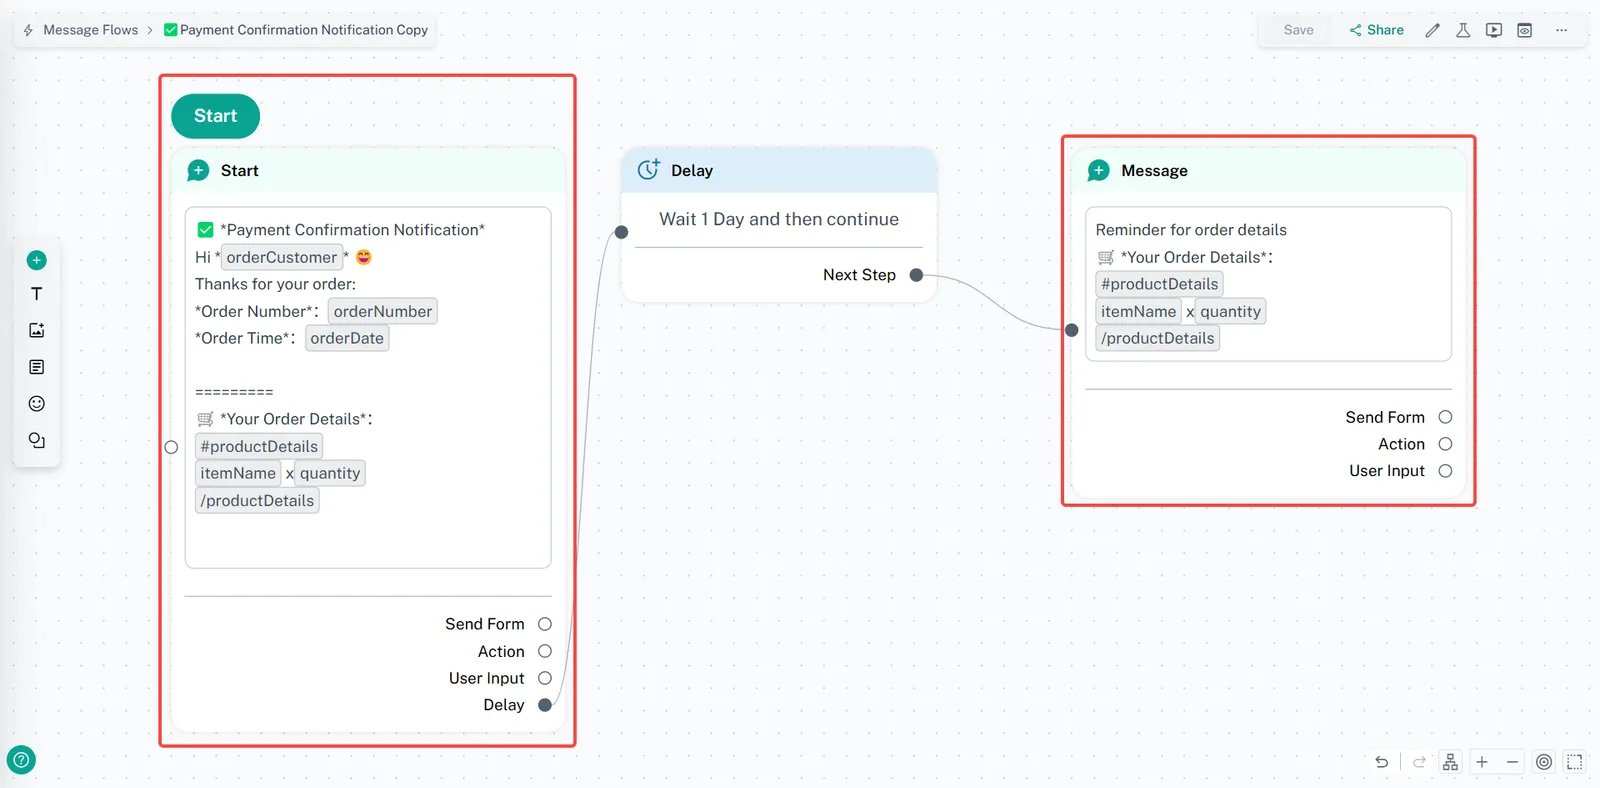Click the pencil rename icon
This screenshot has width=1600, height=788.
click(1432, 30)
